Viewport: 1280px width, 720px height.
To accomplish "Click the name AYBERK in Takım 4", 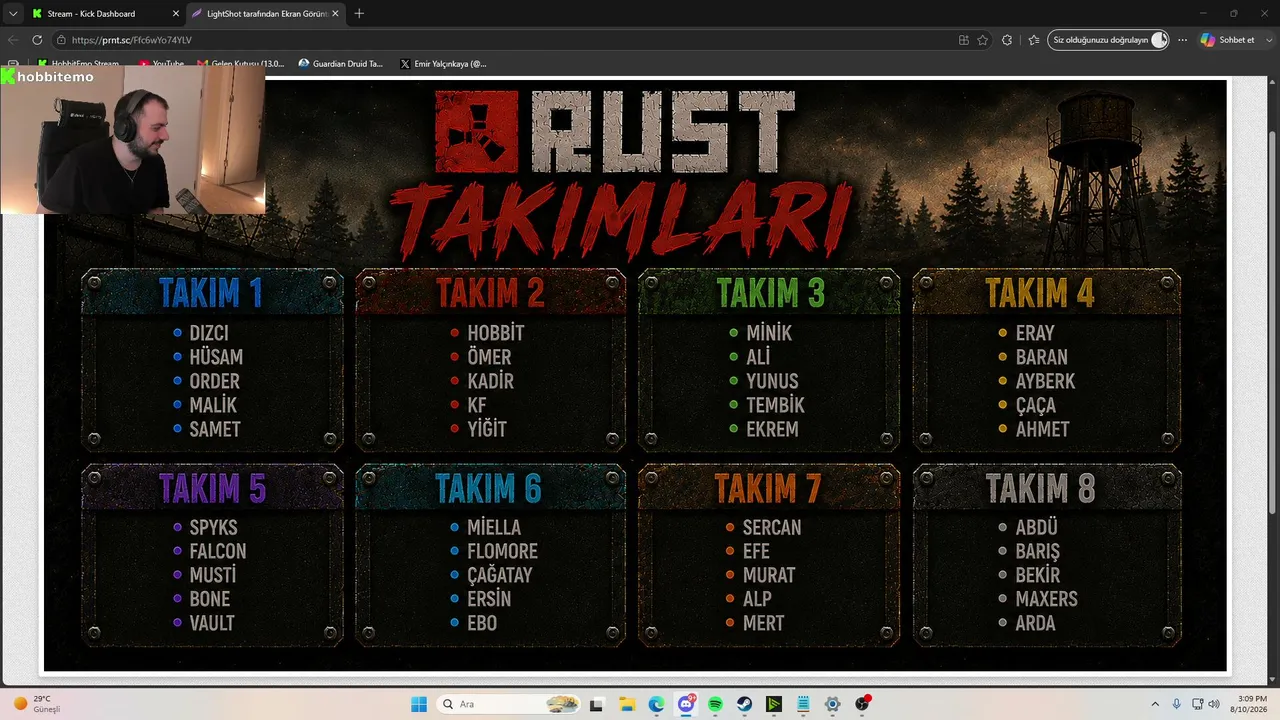I will tap(1045, 381).
